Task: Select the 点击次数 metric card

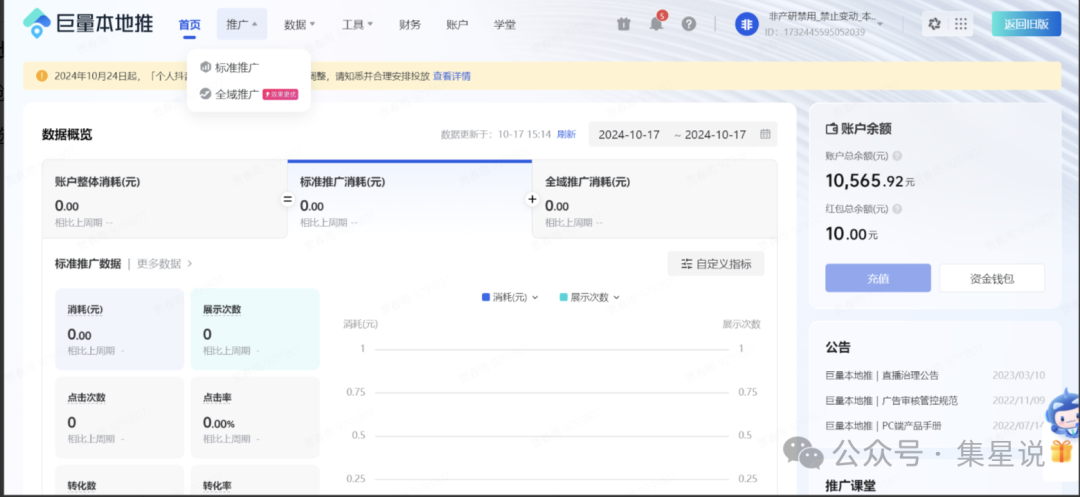Action: pyautogui.click(x=119, y=417)
